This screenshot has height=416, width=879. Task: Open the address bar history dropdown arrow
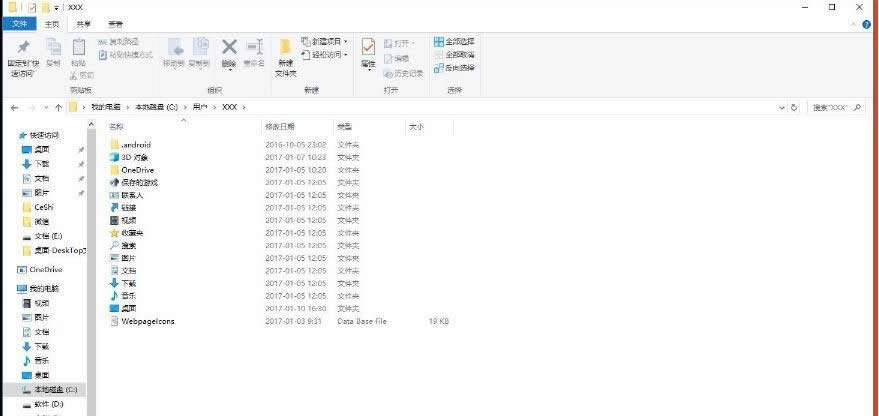tap(779, 107)
